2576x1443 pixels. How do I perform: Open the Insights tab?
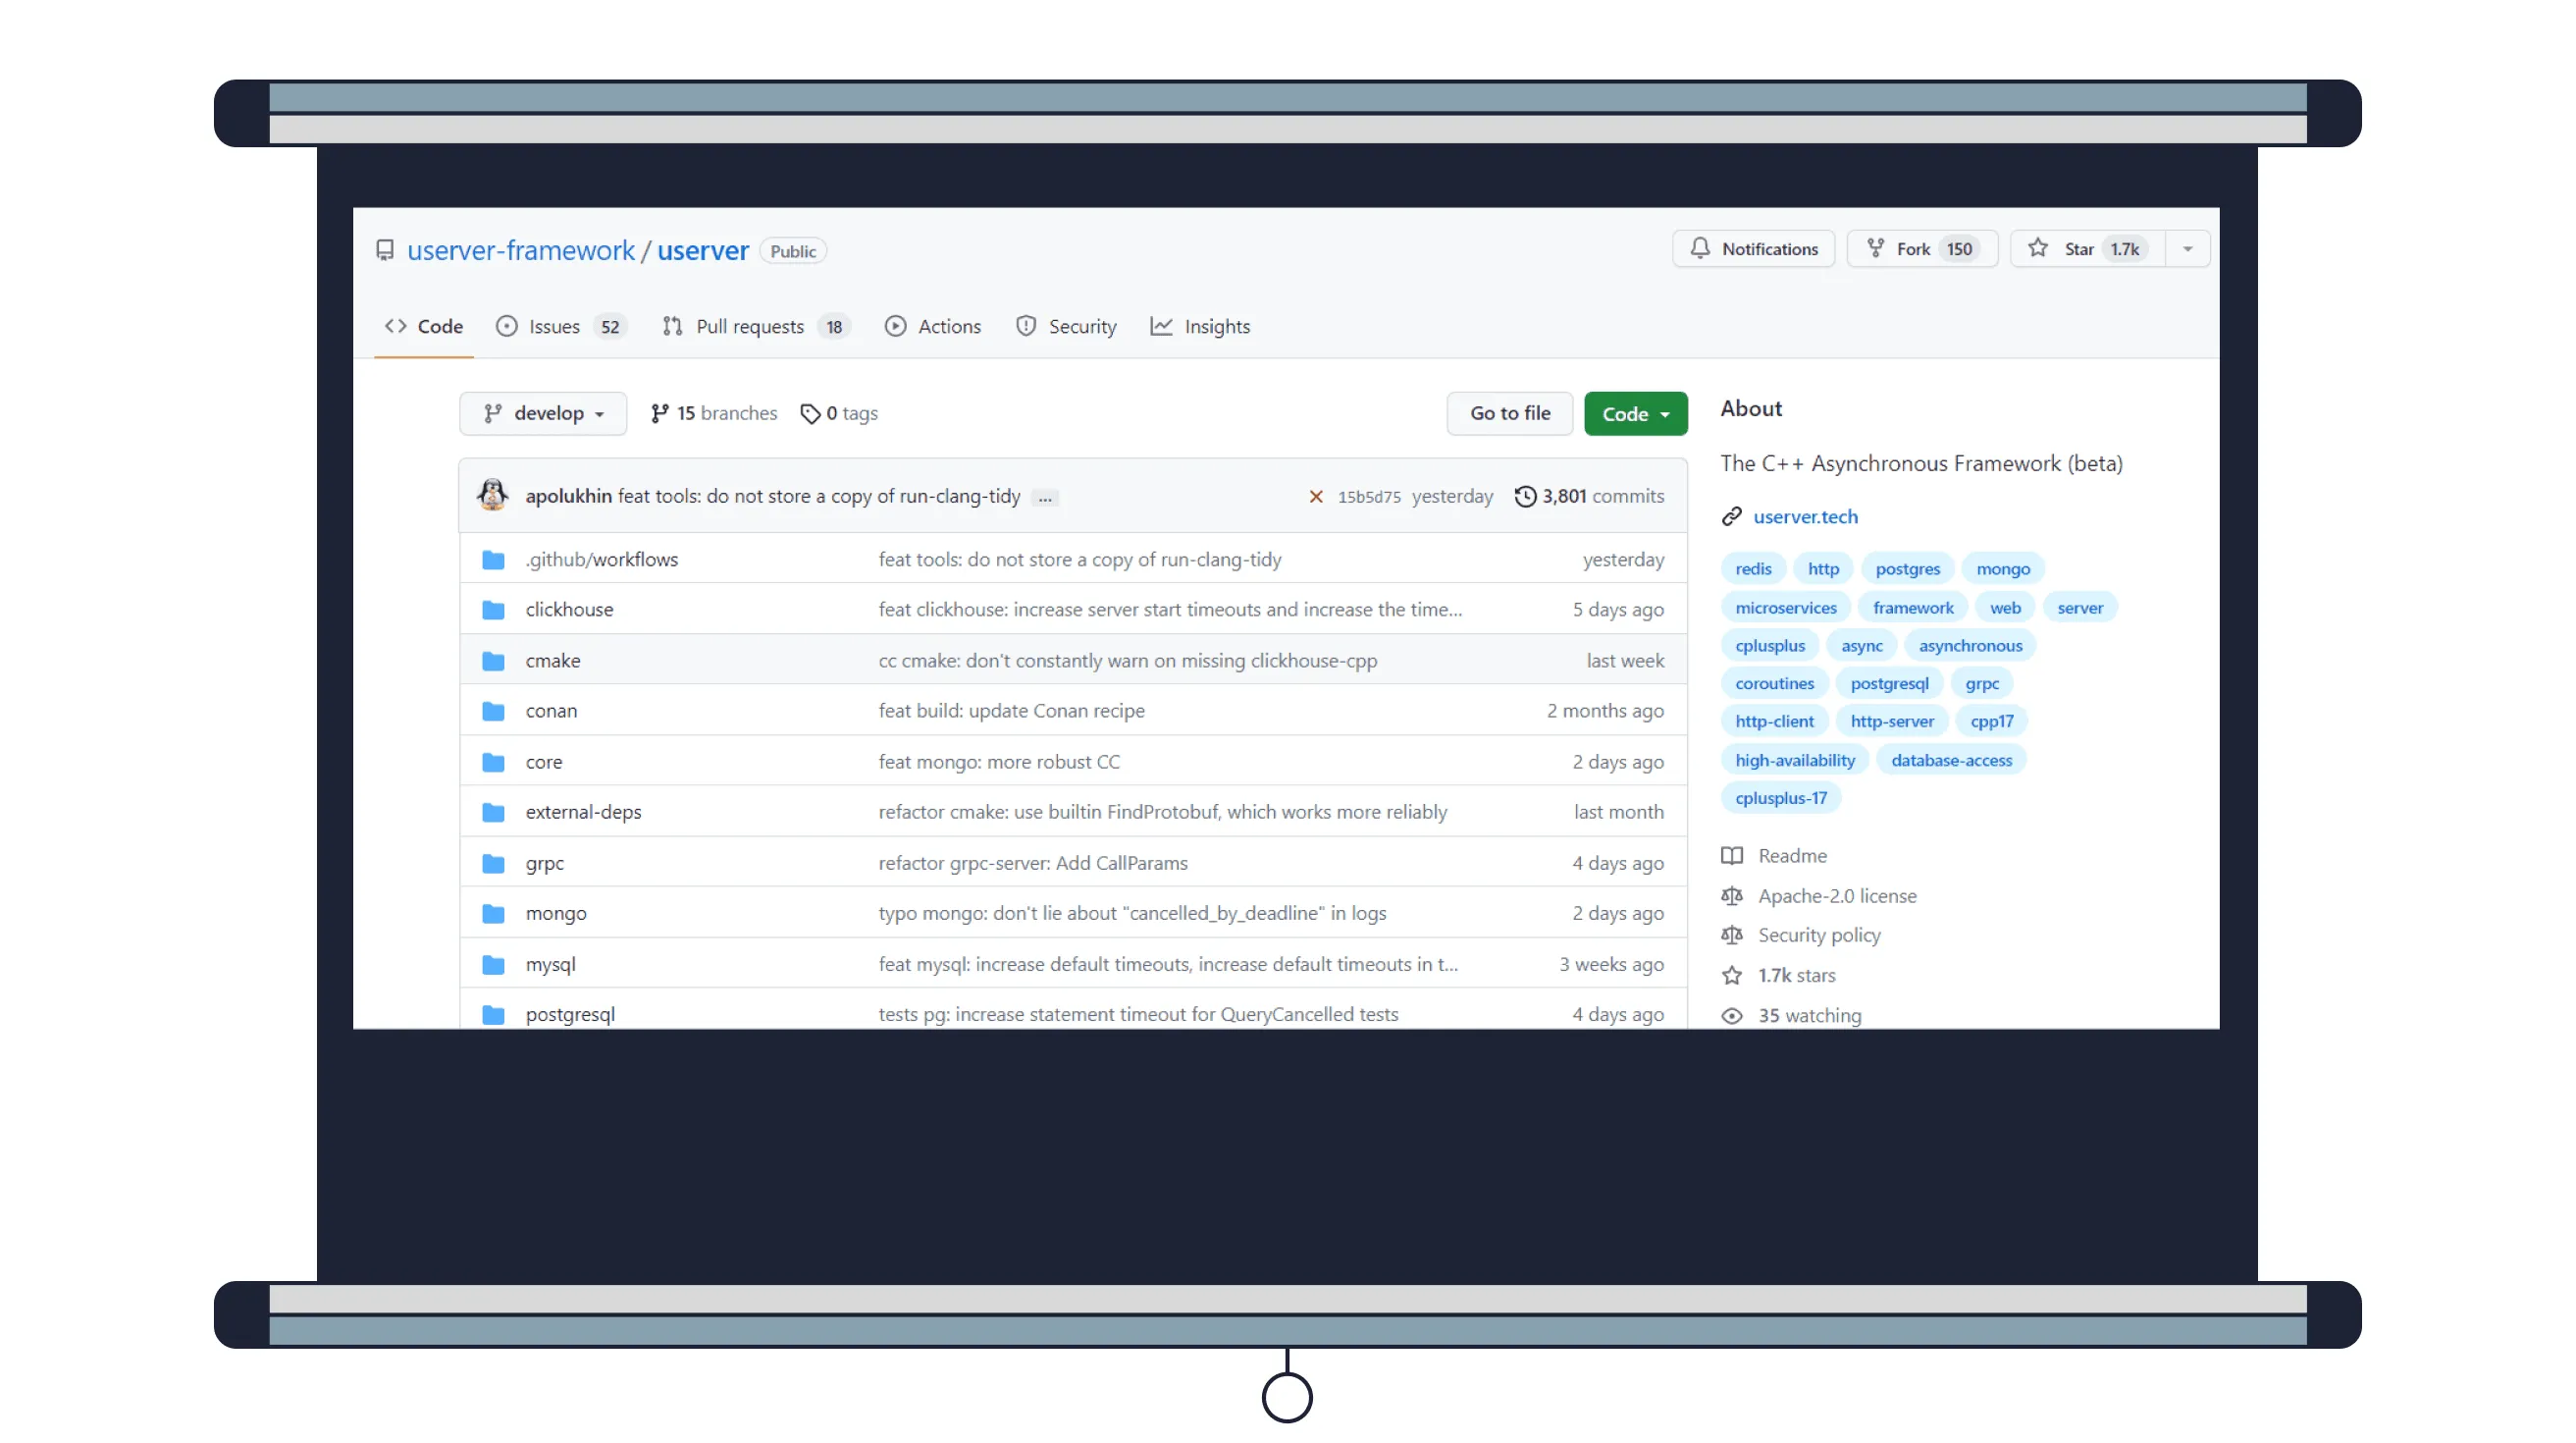1200,326
